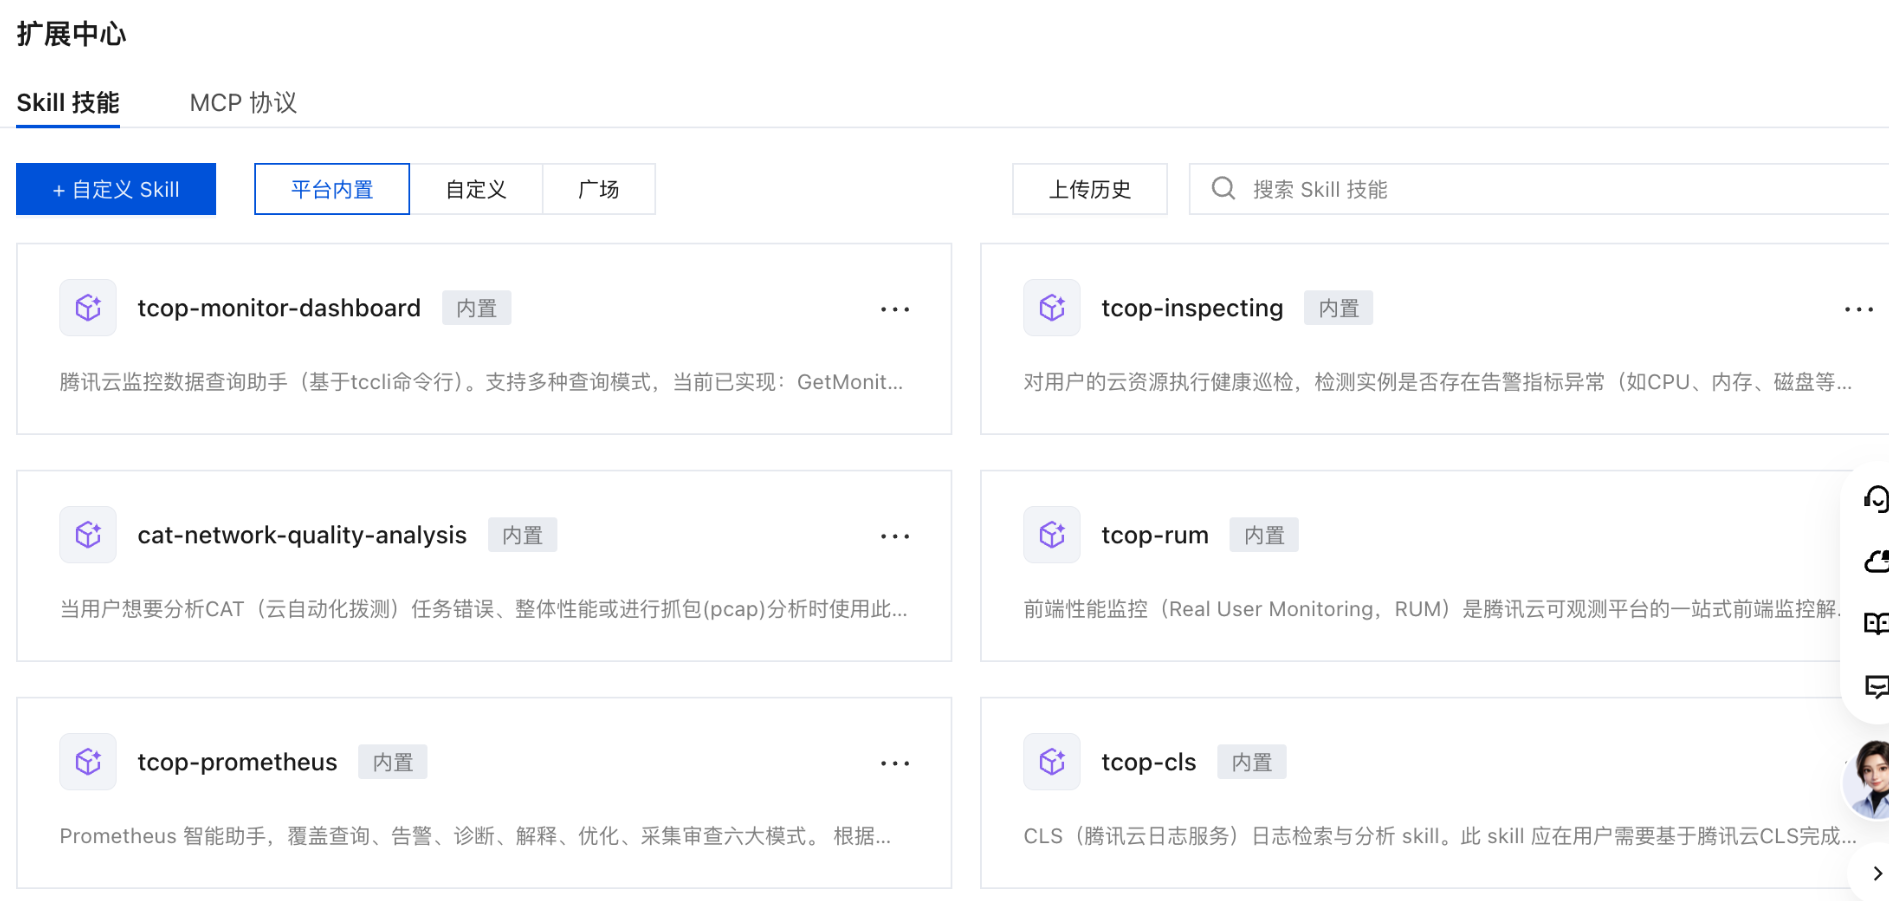
Task: Select the 平台内置 filter tab
Action: [332, 189]
